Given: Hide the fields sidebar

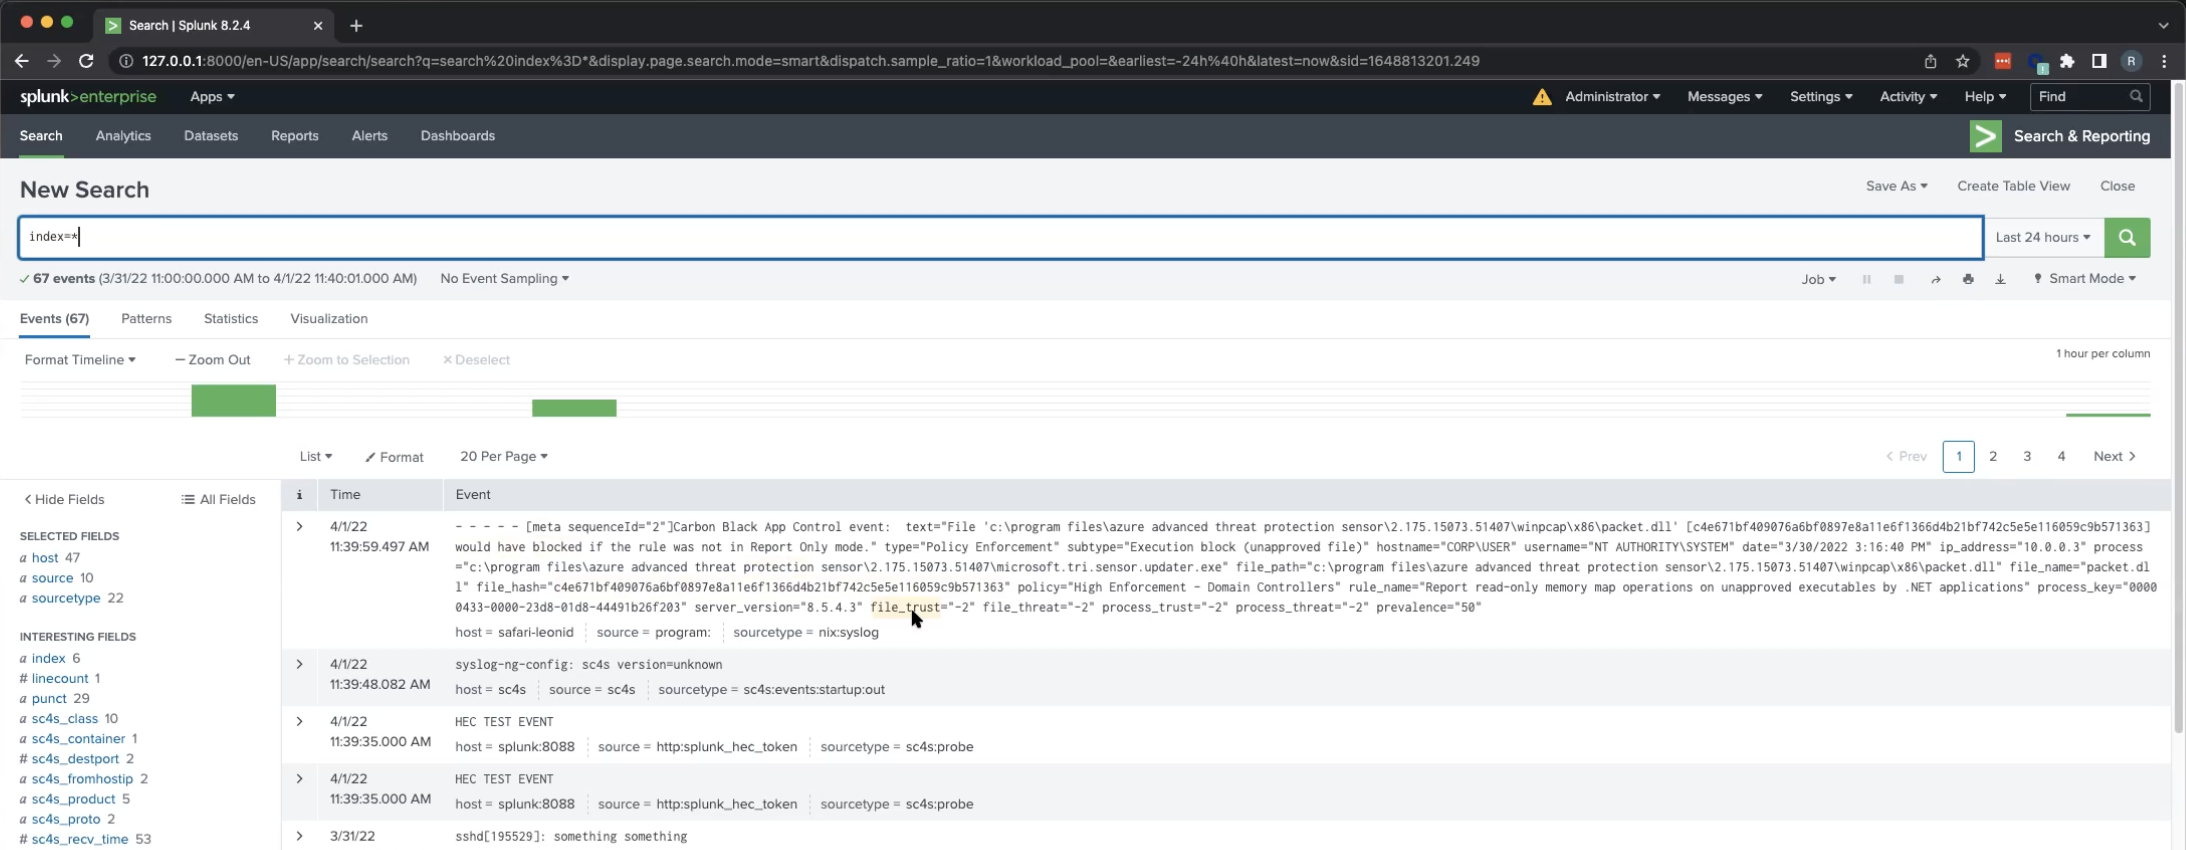Looking at the screenshot, I should tap(64, 499).
